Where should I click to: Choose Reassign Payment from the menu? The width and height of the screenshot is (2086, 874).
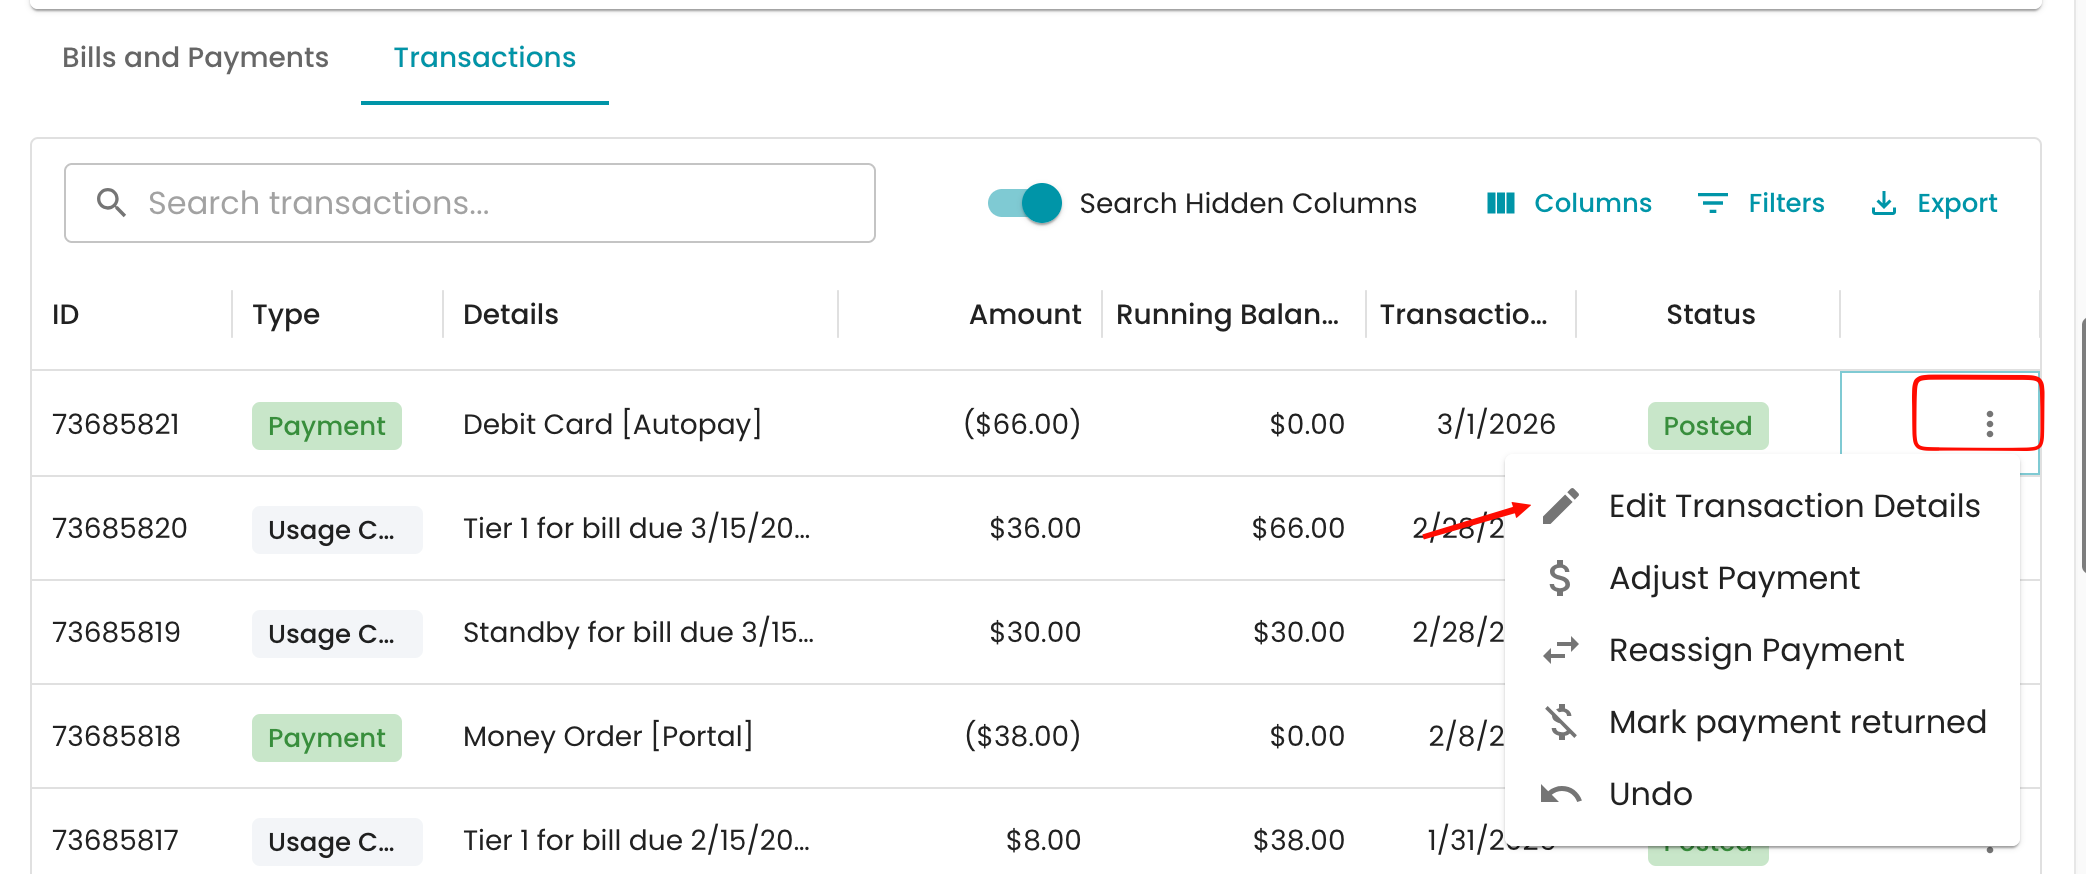click(1756, 651)
